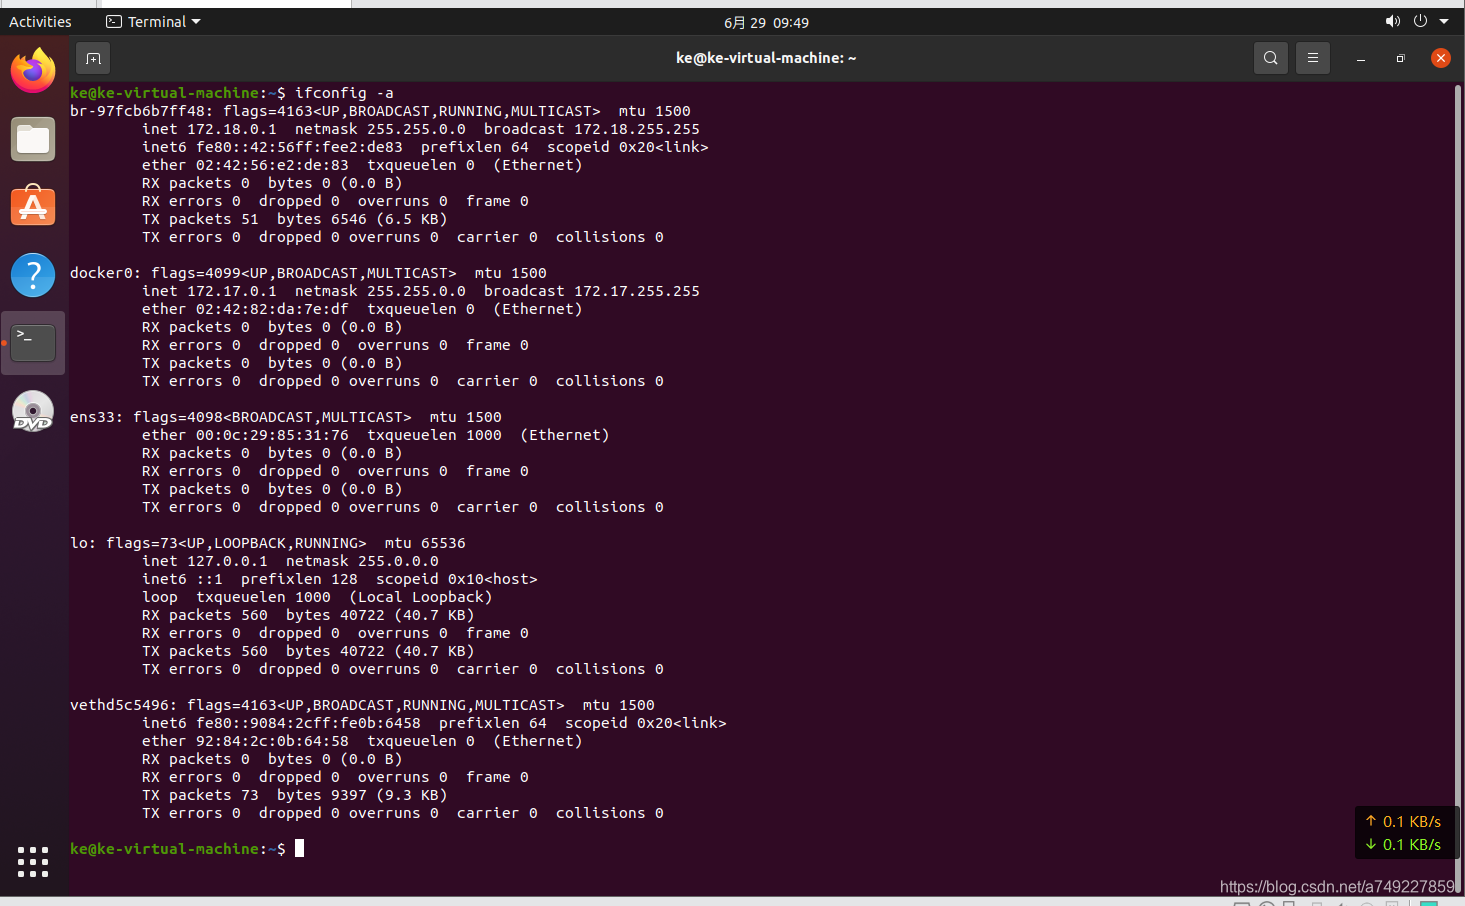This screenshot has width=1465, height=906.
Task: Show applications grid
Action: [x=33, y=861]
